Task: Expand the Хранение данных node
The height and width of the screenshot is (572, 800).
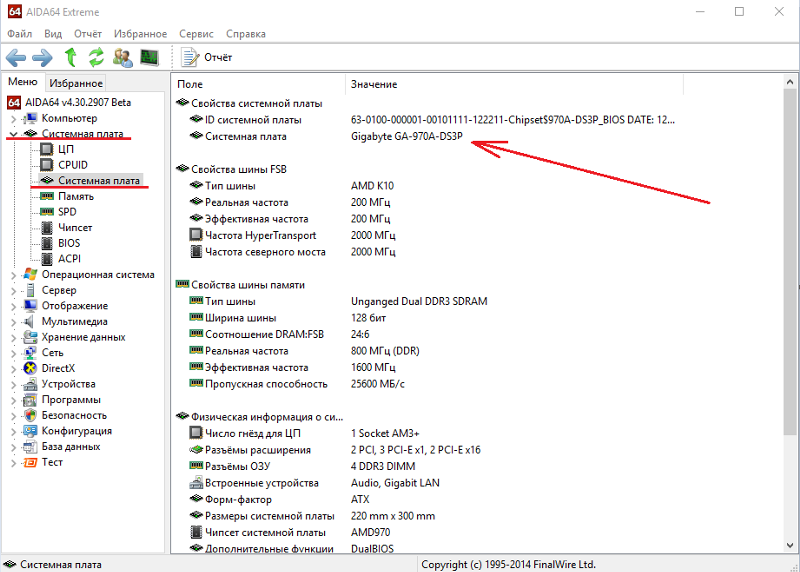Action: (13, 338)
